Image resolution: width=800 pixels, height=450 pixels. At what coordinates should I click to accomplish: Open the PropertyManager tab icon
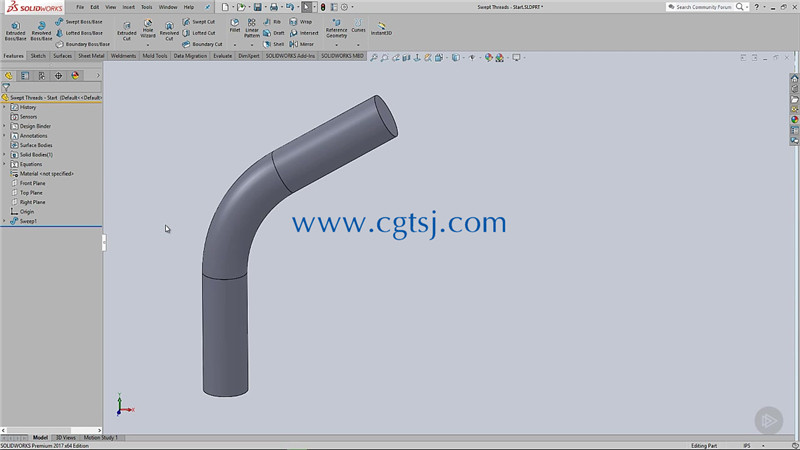(25, 76)
